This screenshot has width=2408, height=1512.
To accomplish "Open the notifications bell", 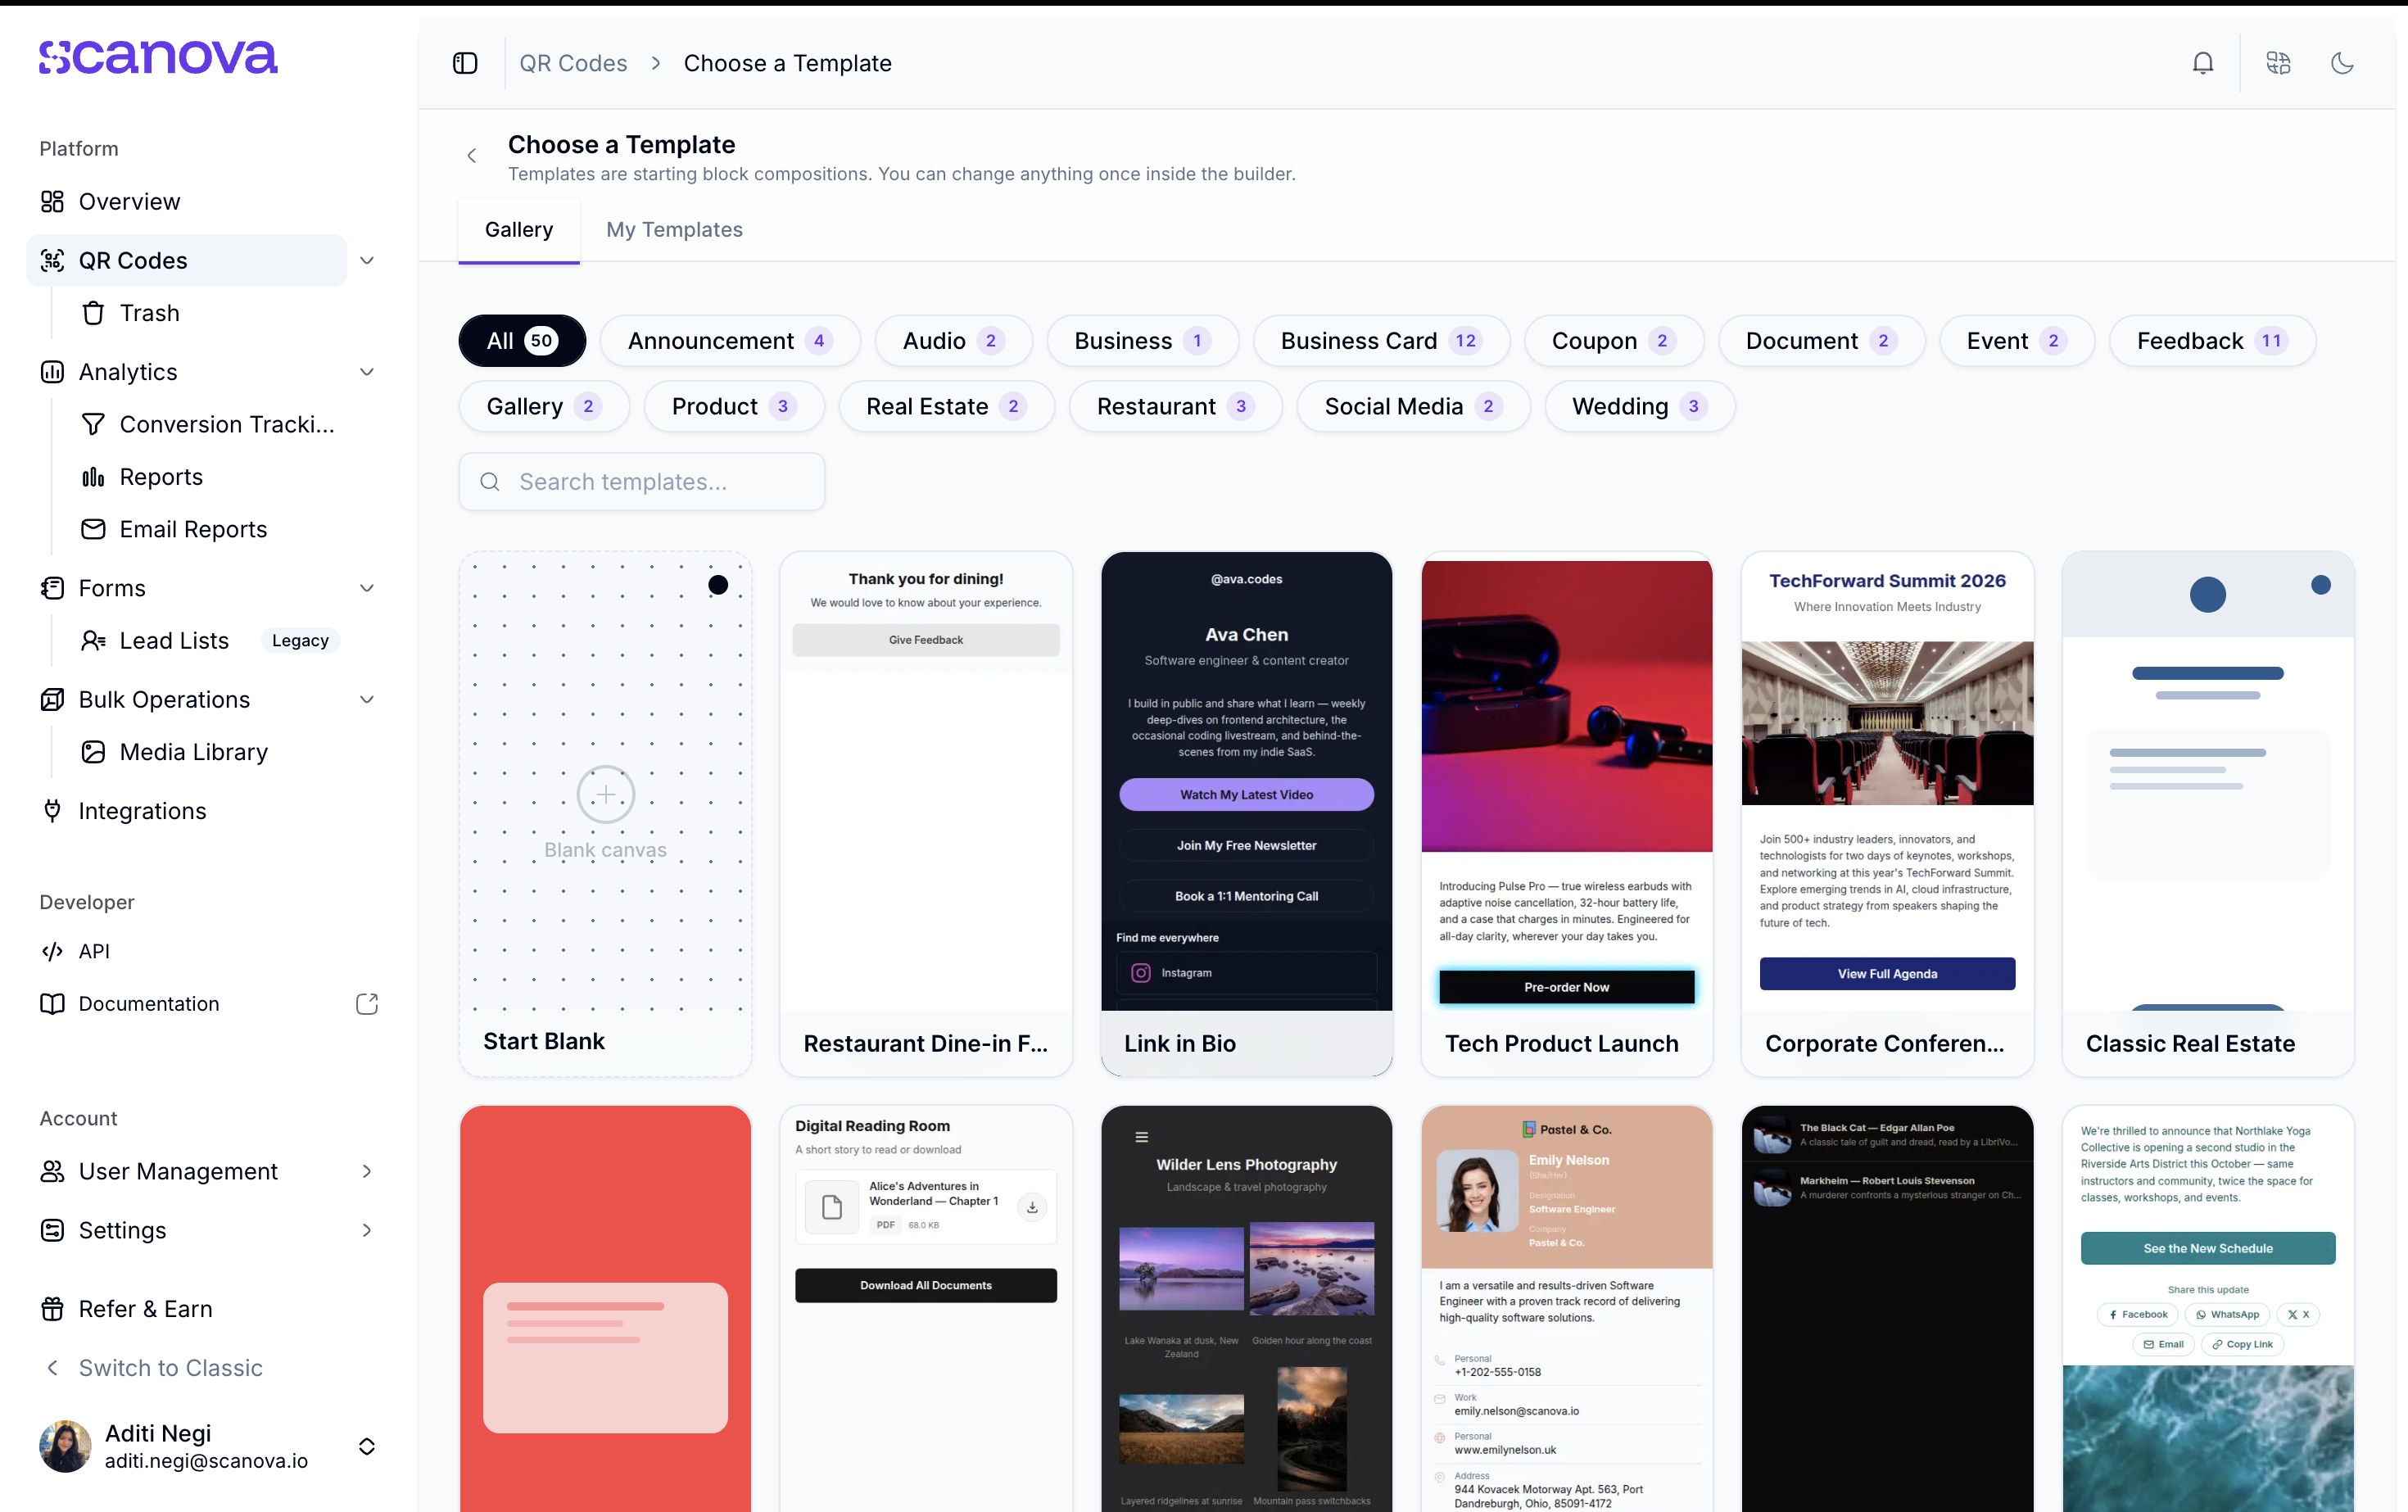I will 2202,63.
